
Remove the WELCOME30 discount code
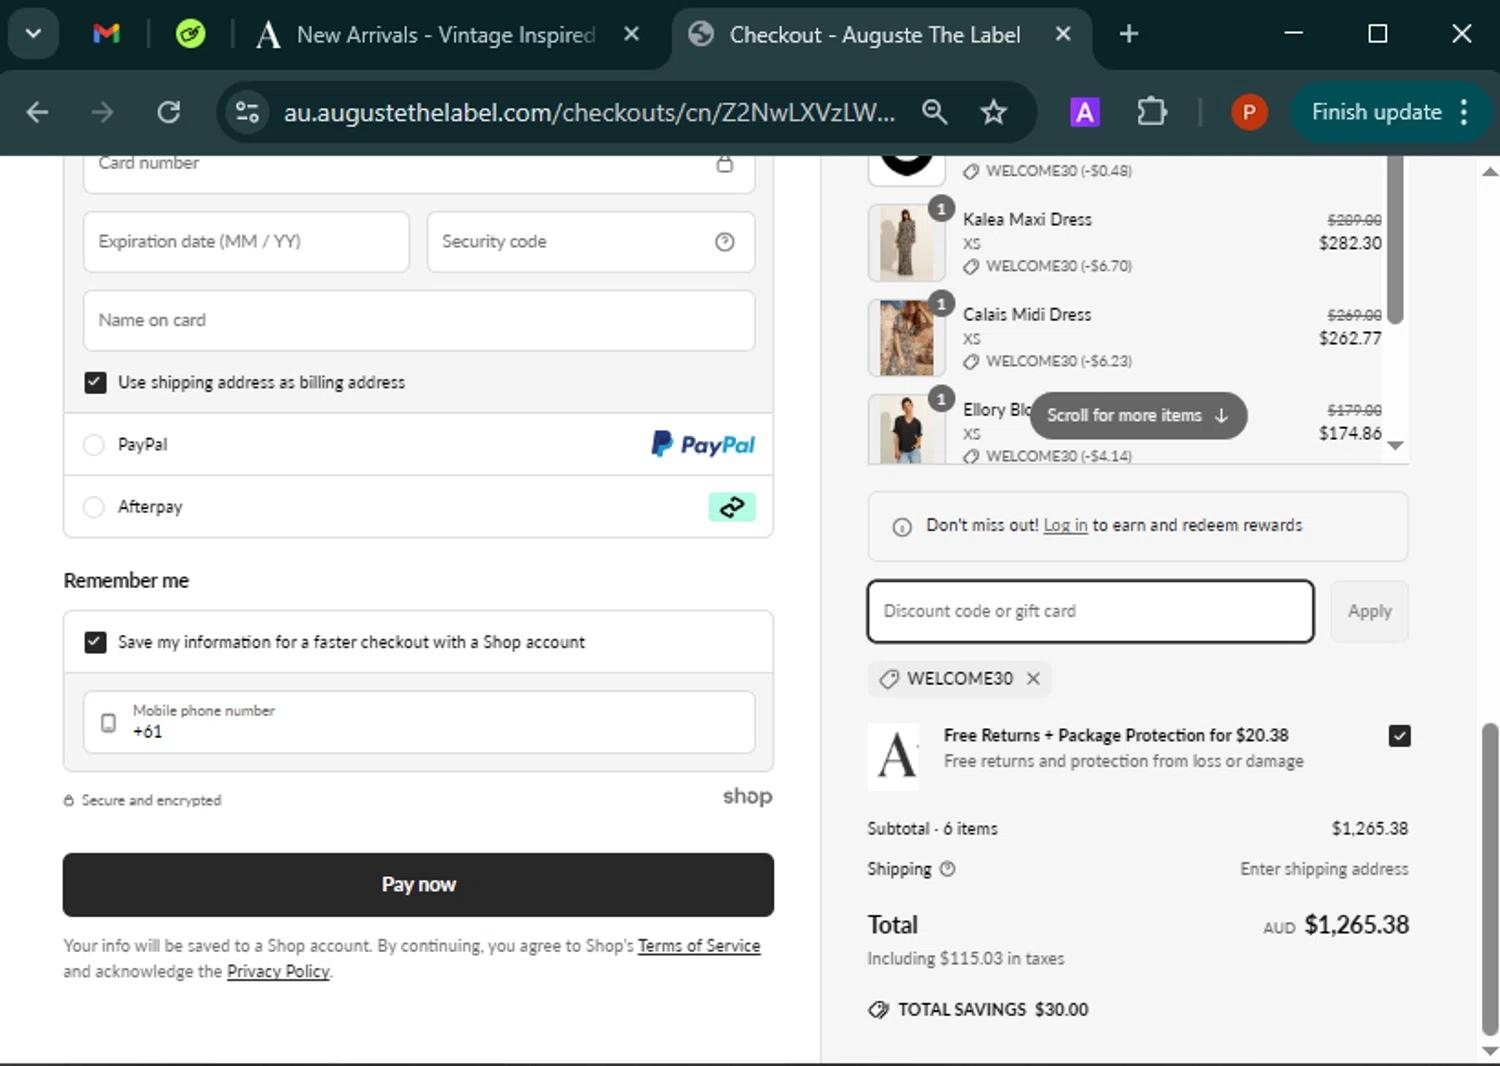[x=1033, y=679]
